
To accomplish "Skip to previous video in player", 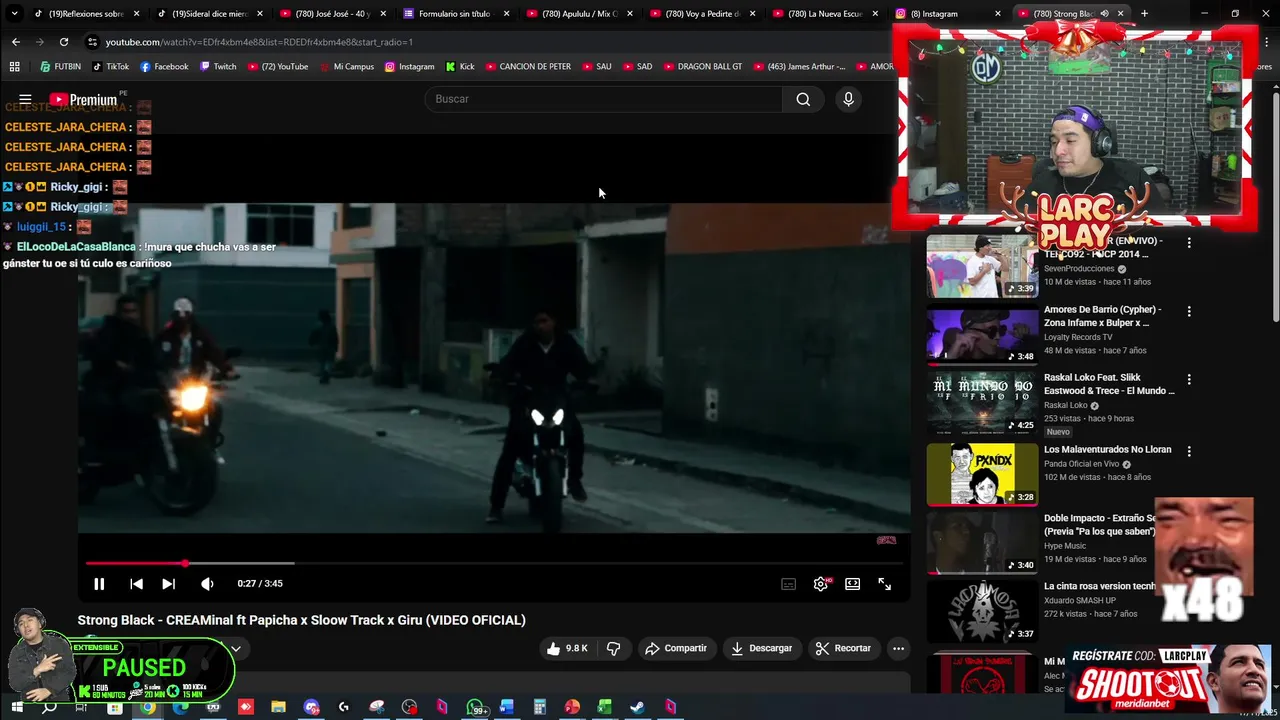I will [x=136, y=584].
